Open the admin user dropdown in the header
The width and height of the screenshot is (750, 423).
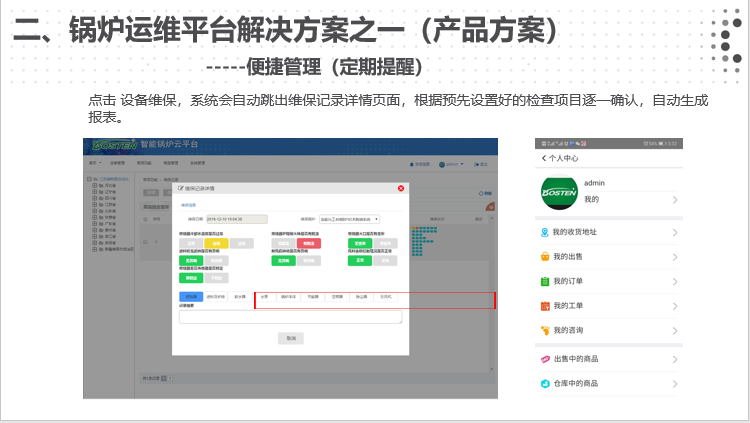tap(451, 162)
